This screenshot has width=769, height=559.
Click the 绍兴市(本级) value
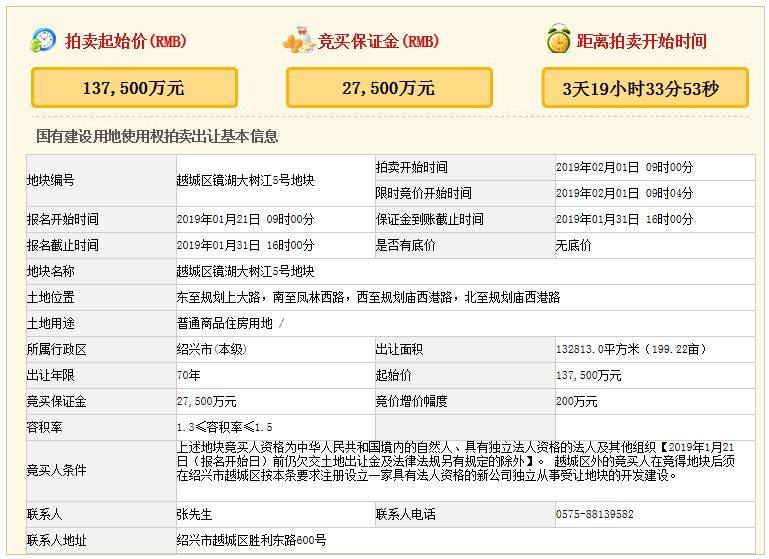coord(211,349)
